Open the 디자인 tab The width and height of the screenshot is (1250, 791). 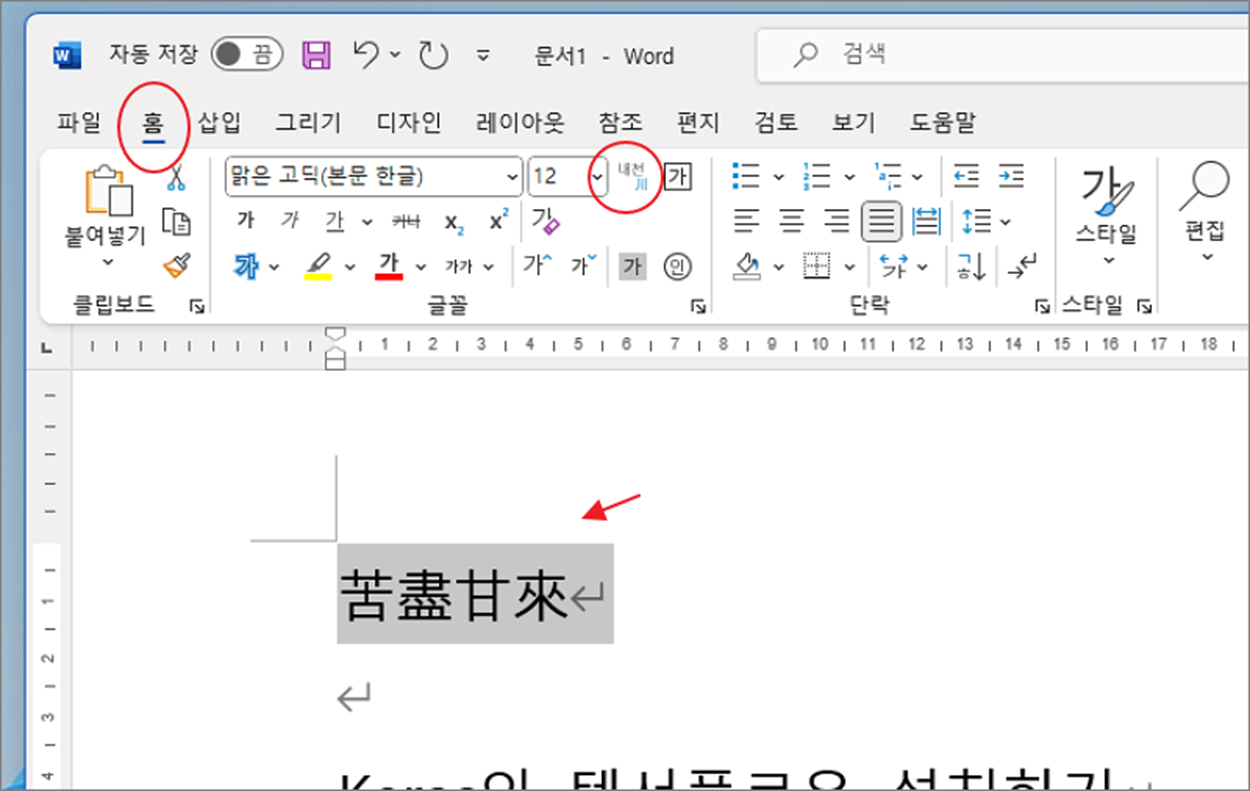[409, 123]
